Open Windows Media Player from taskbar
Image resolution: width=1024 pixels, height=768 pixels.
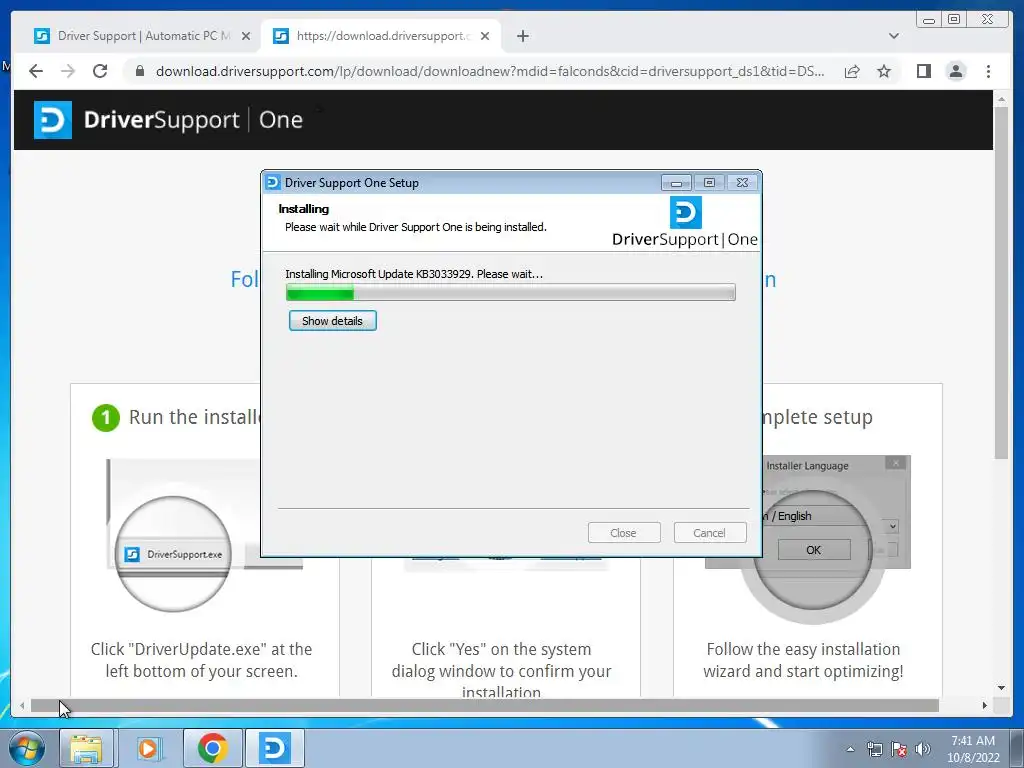point(149,748)
